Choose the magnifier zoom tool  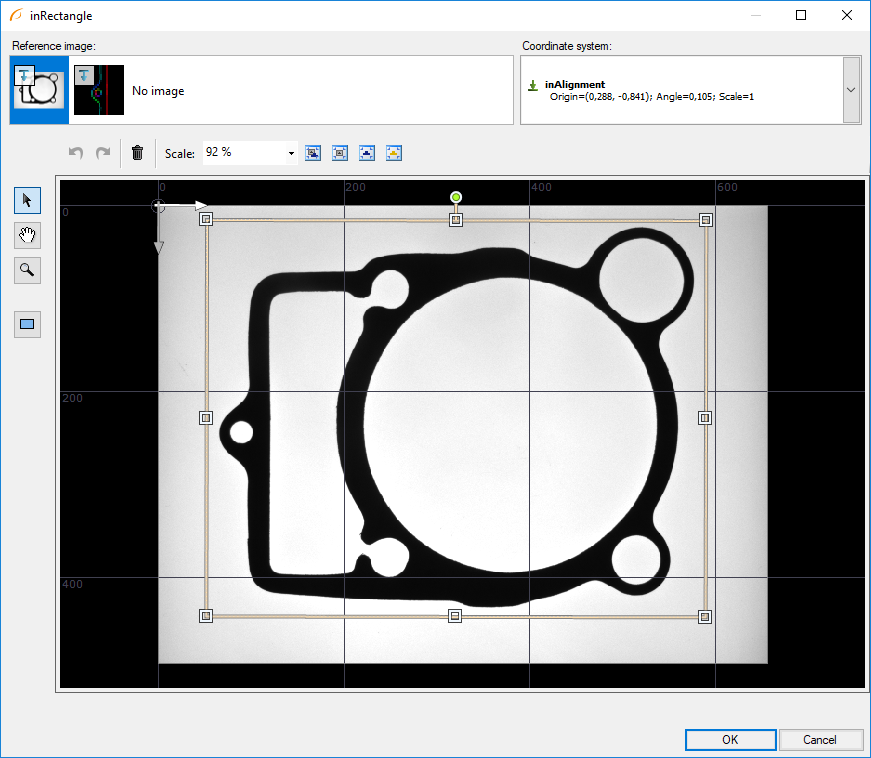[27, 270]
